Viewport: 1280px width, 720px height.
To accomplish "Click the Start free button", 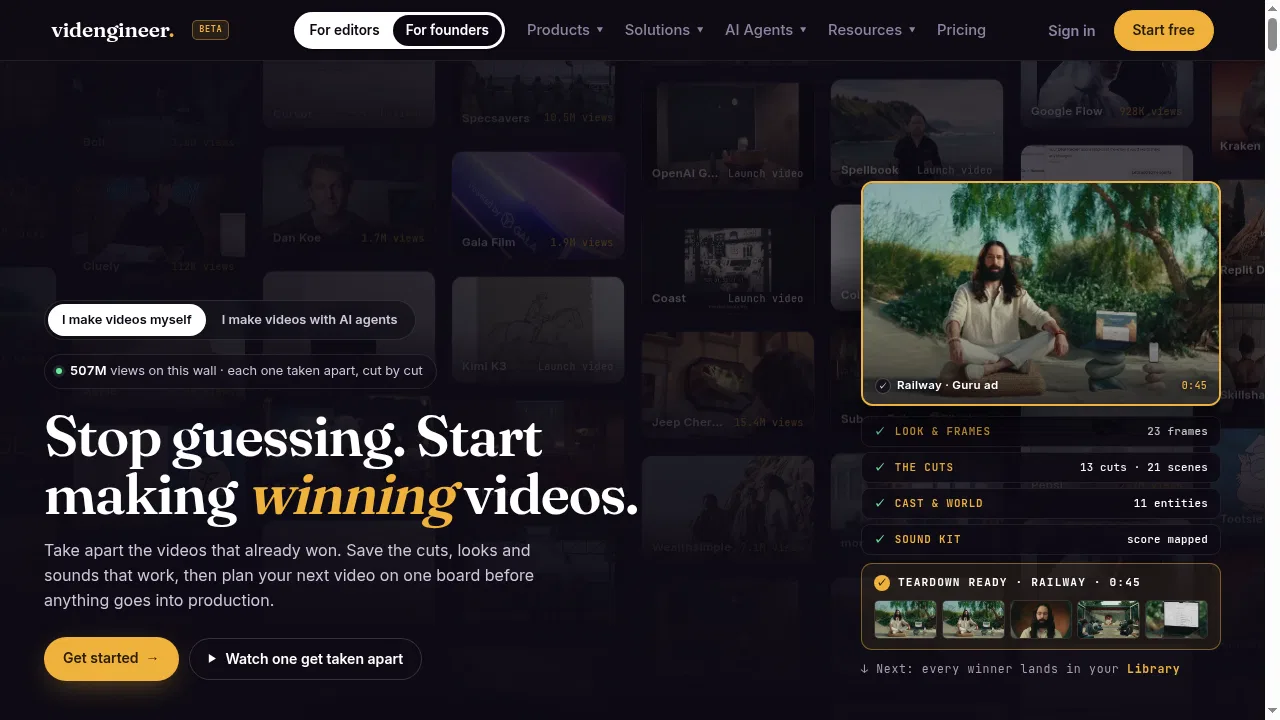I will (1163, 30).
